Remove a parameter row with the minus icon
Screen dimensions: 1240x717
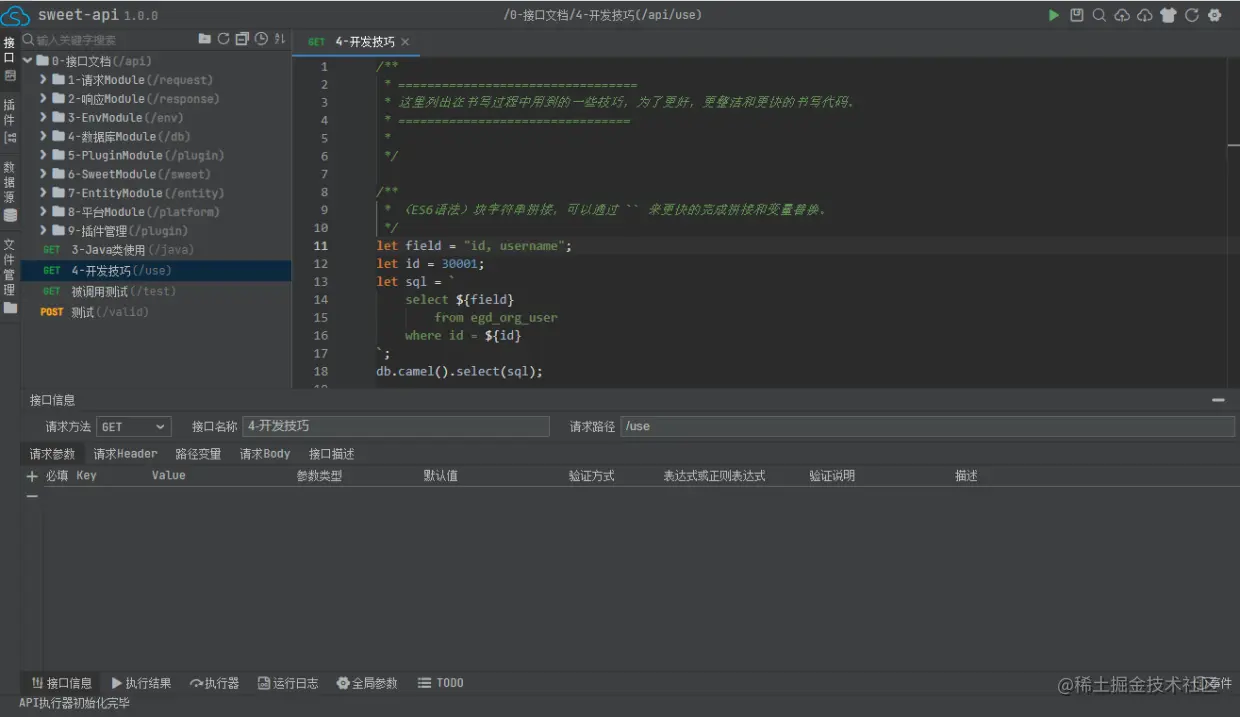(x=32, y=496)
